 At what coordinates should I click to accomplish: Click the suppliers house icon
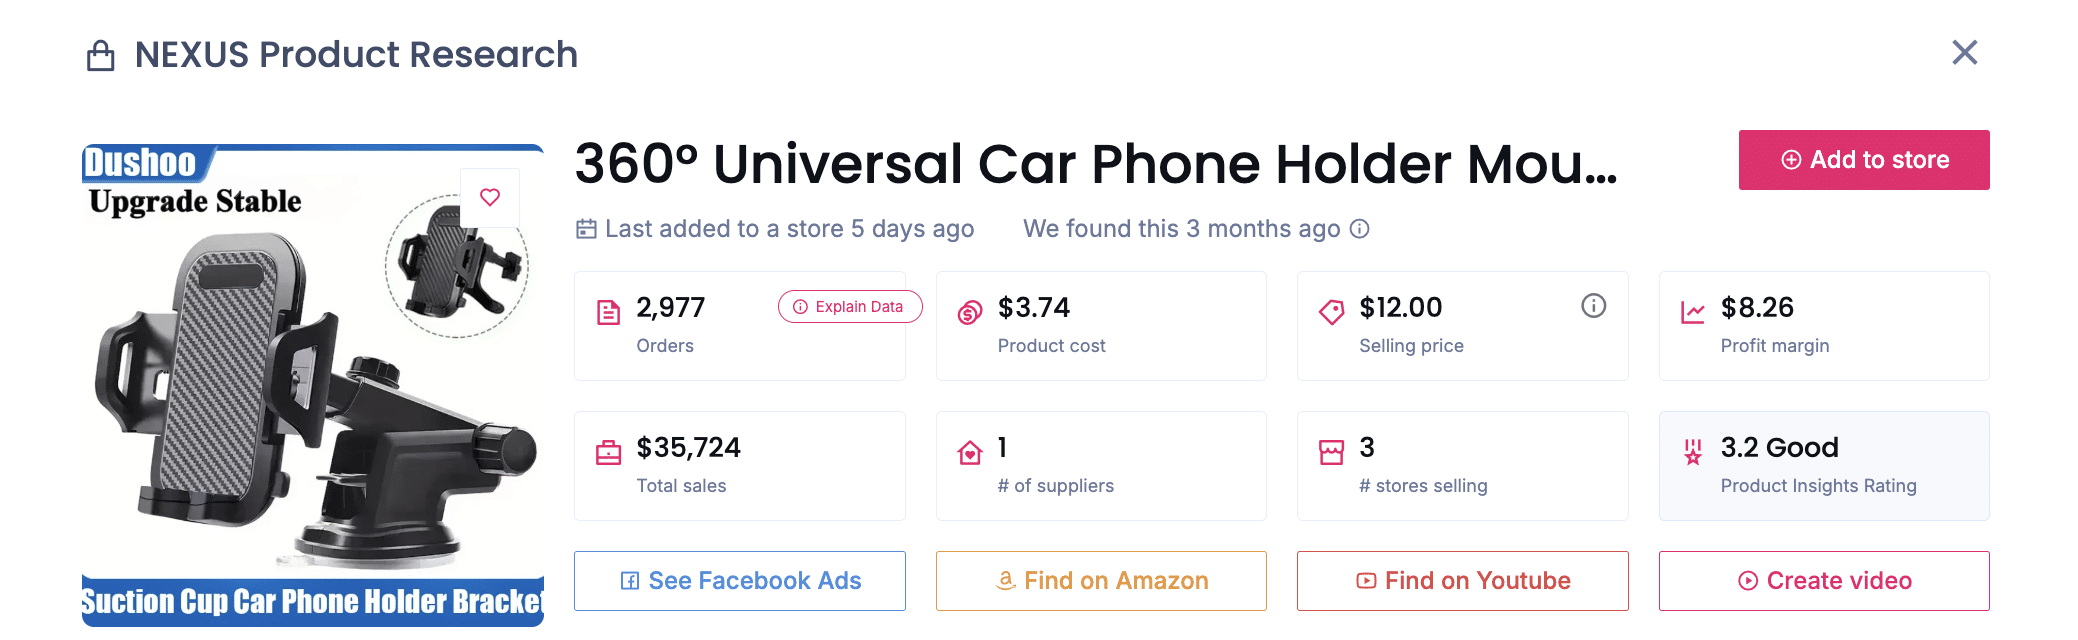pos(970,453)
